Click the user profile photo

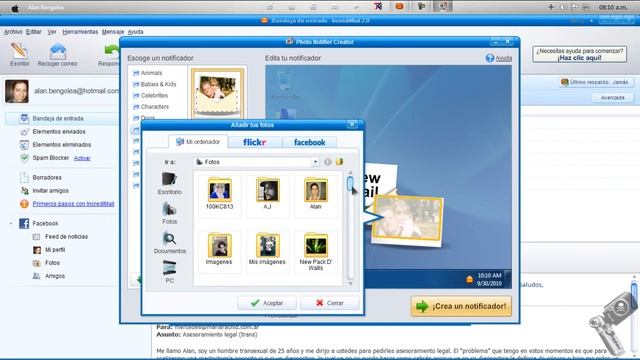coord(17,91)
